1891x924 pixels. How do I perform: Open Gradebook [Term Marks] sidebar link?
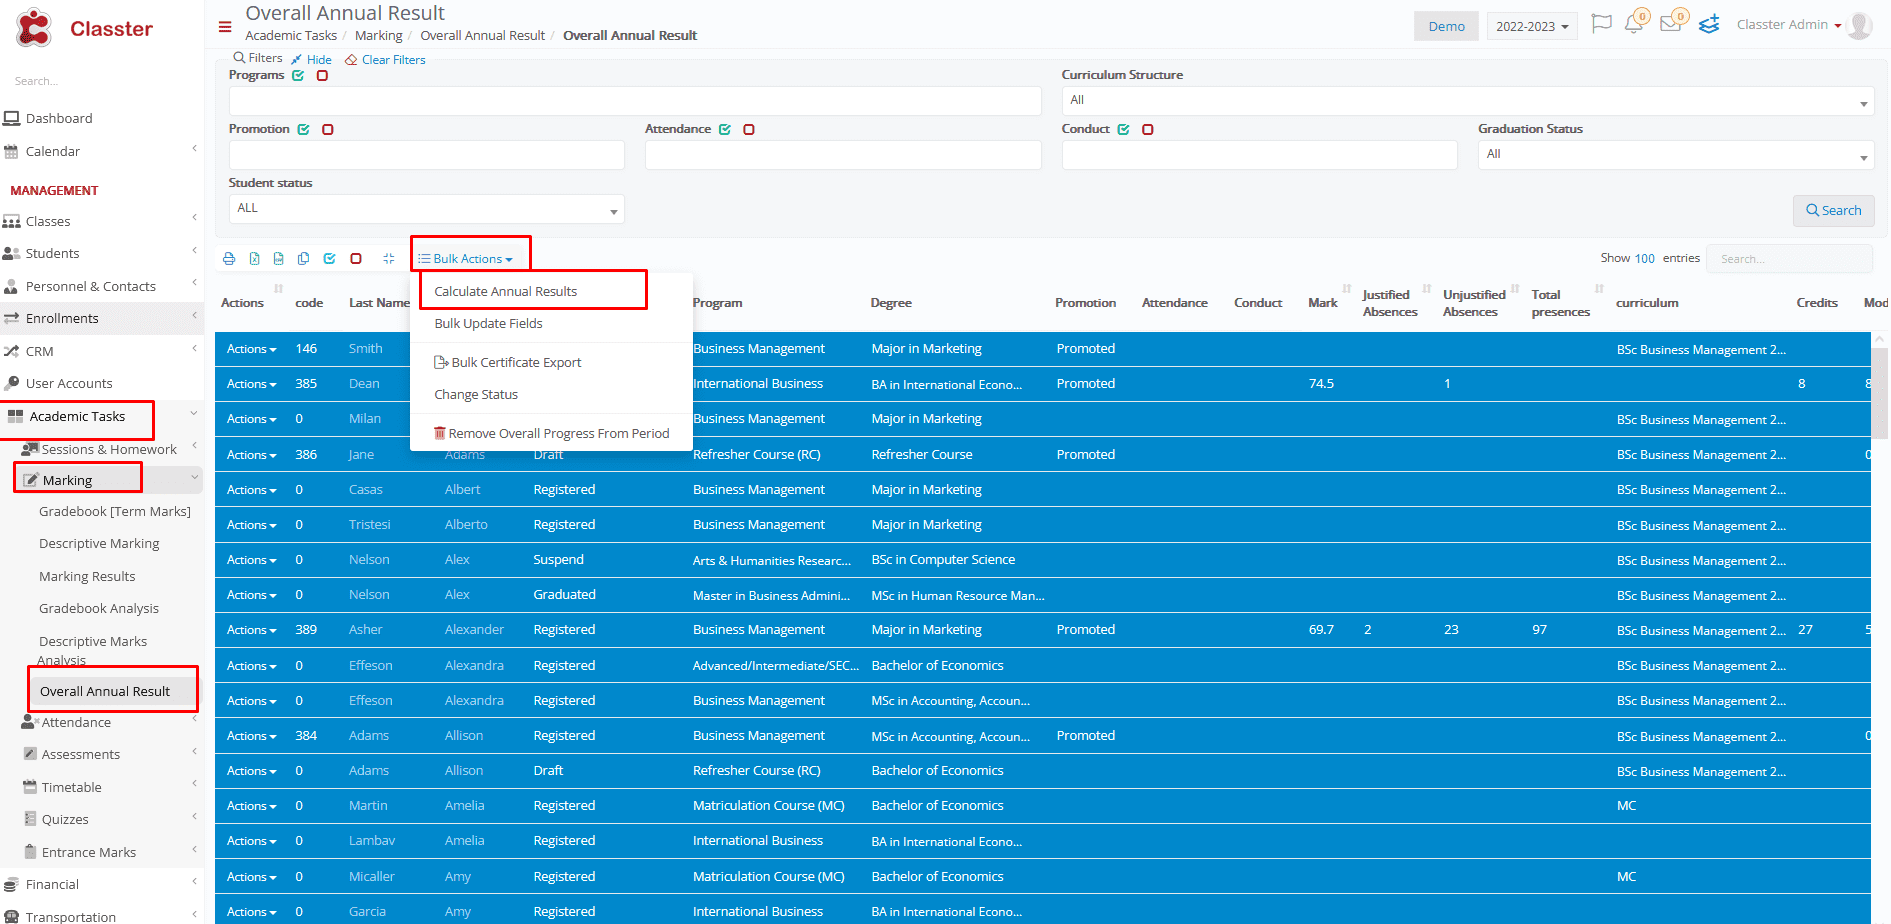(x=115, y=511)
